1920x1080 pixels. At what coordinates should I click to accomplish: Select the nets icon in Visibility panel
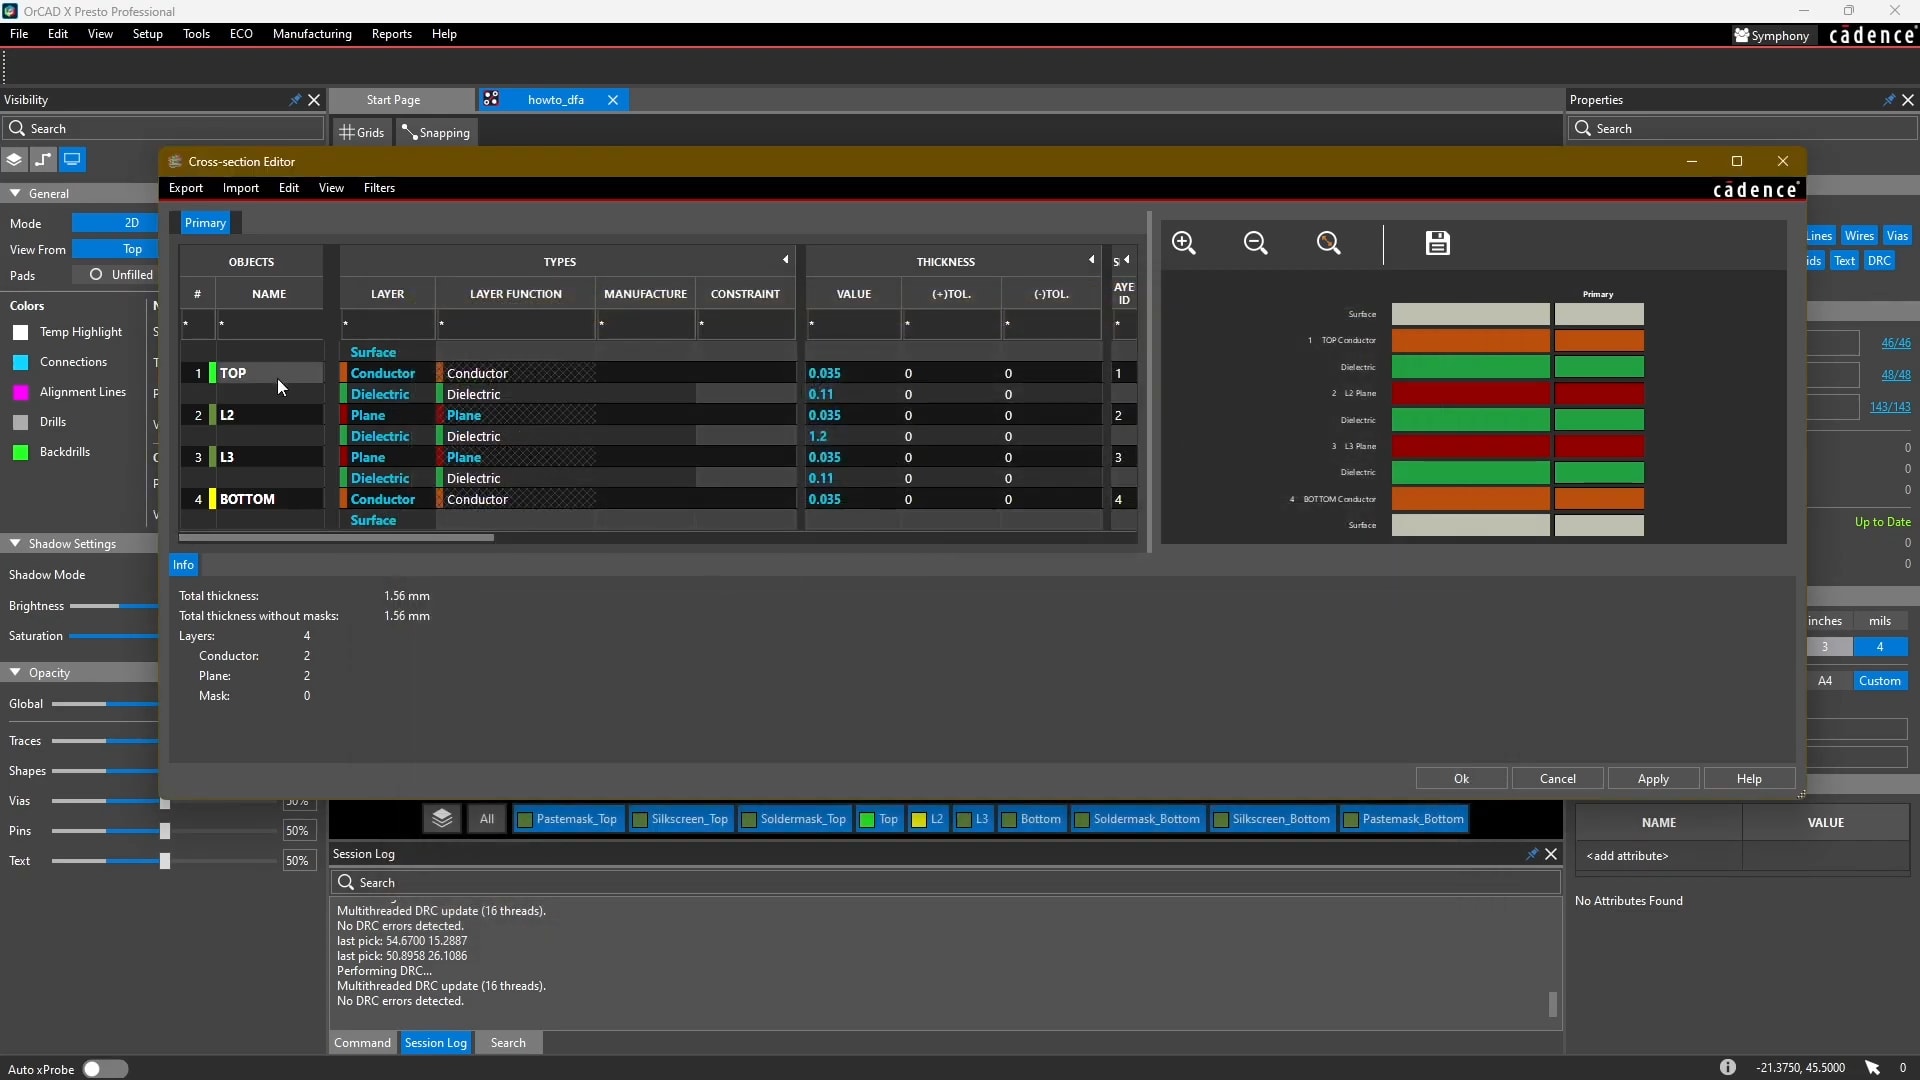tap(43, 160)
